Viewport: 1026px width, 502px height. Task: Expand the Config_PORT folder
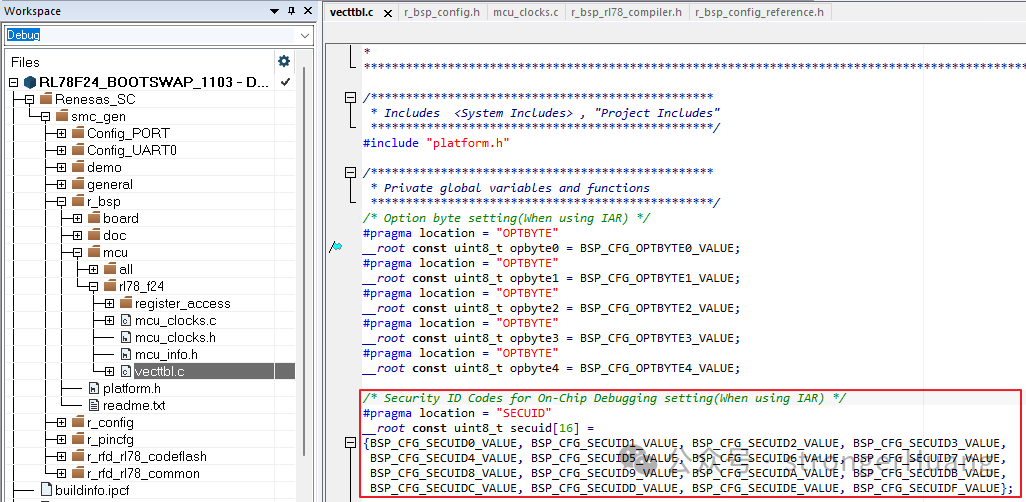point(62,133)
